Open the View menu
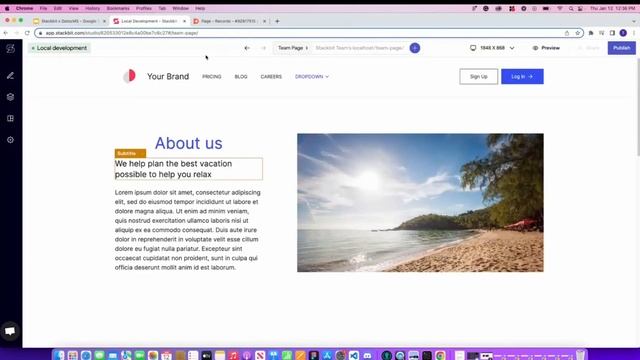 (x=73, y=8)
